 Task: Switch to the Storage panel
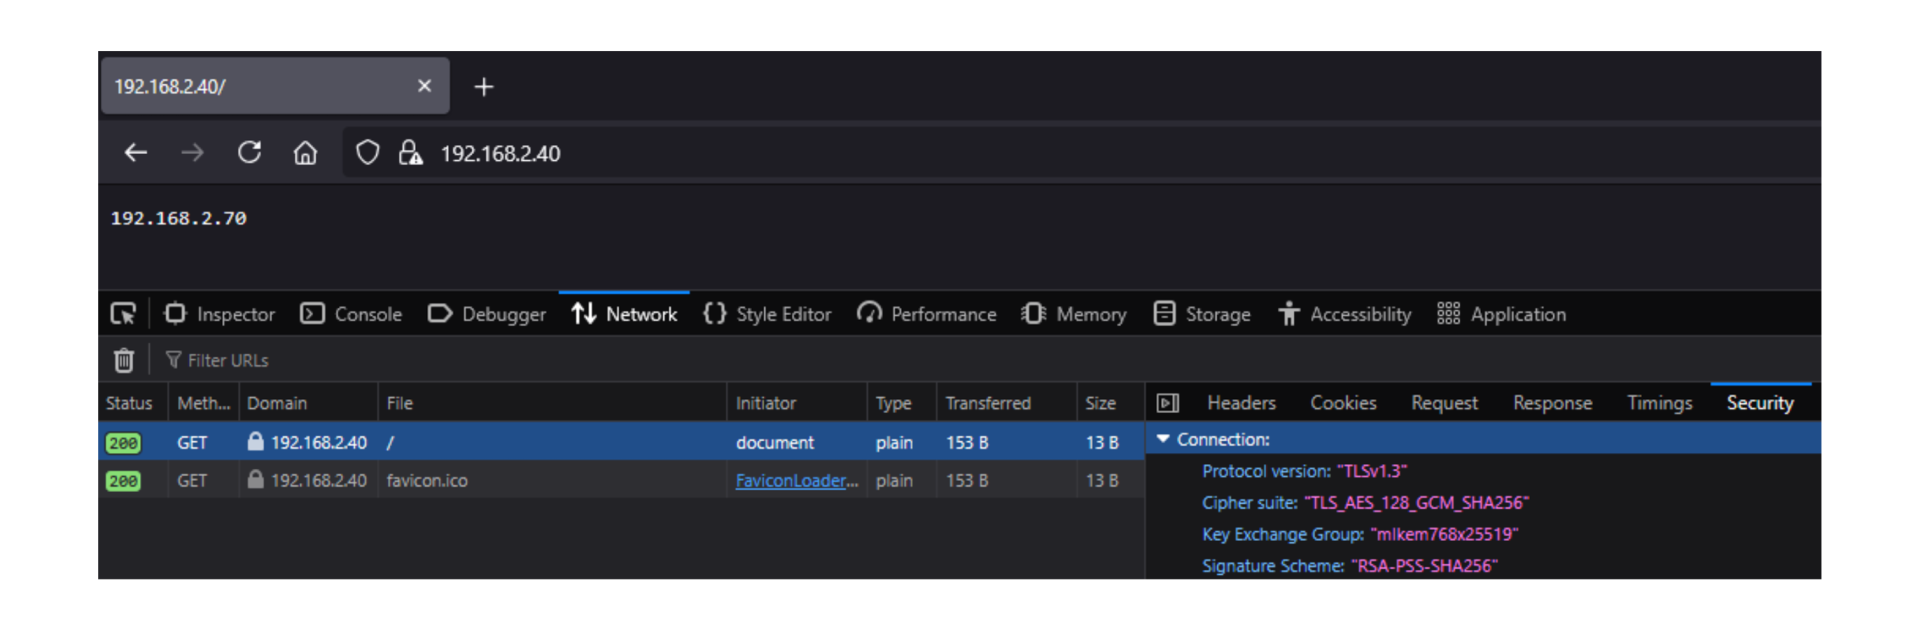click(1202, 314)
